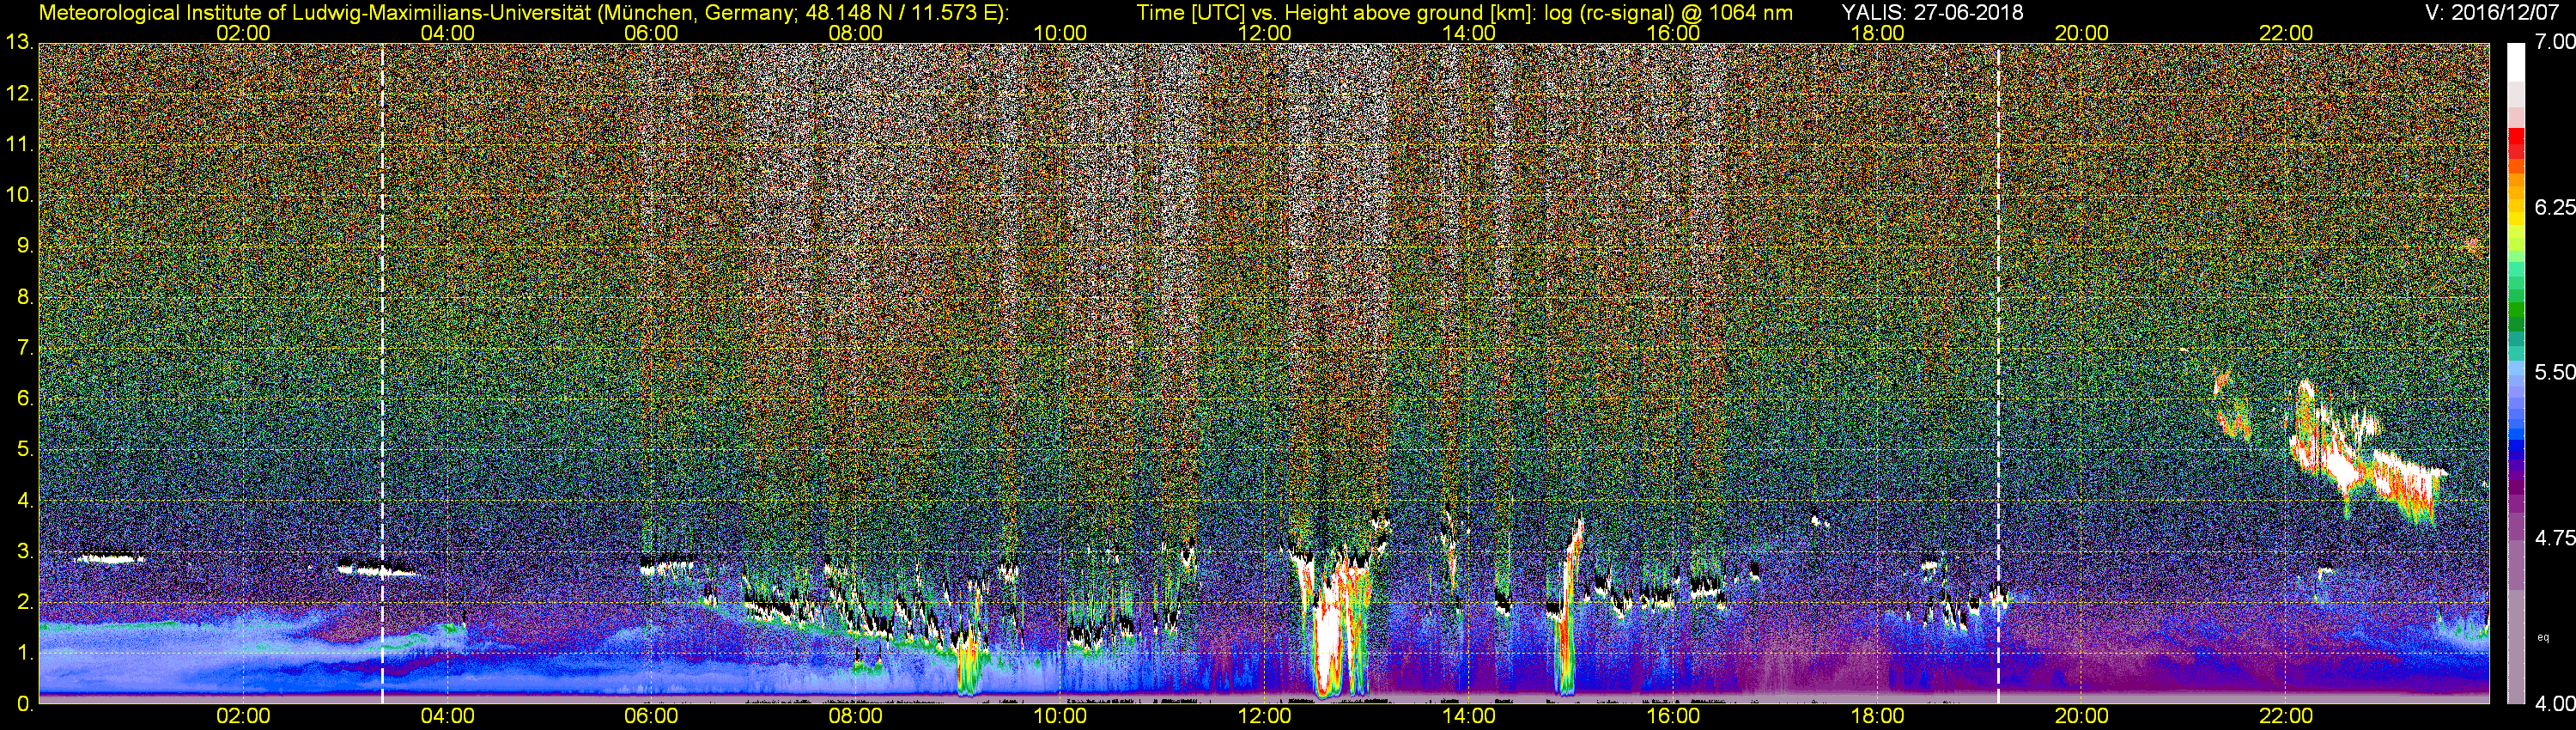Click the 7.00 colorbar value
Screen dimensions: 2576x730
(2554, 42)
